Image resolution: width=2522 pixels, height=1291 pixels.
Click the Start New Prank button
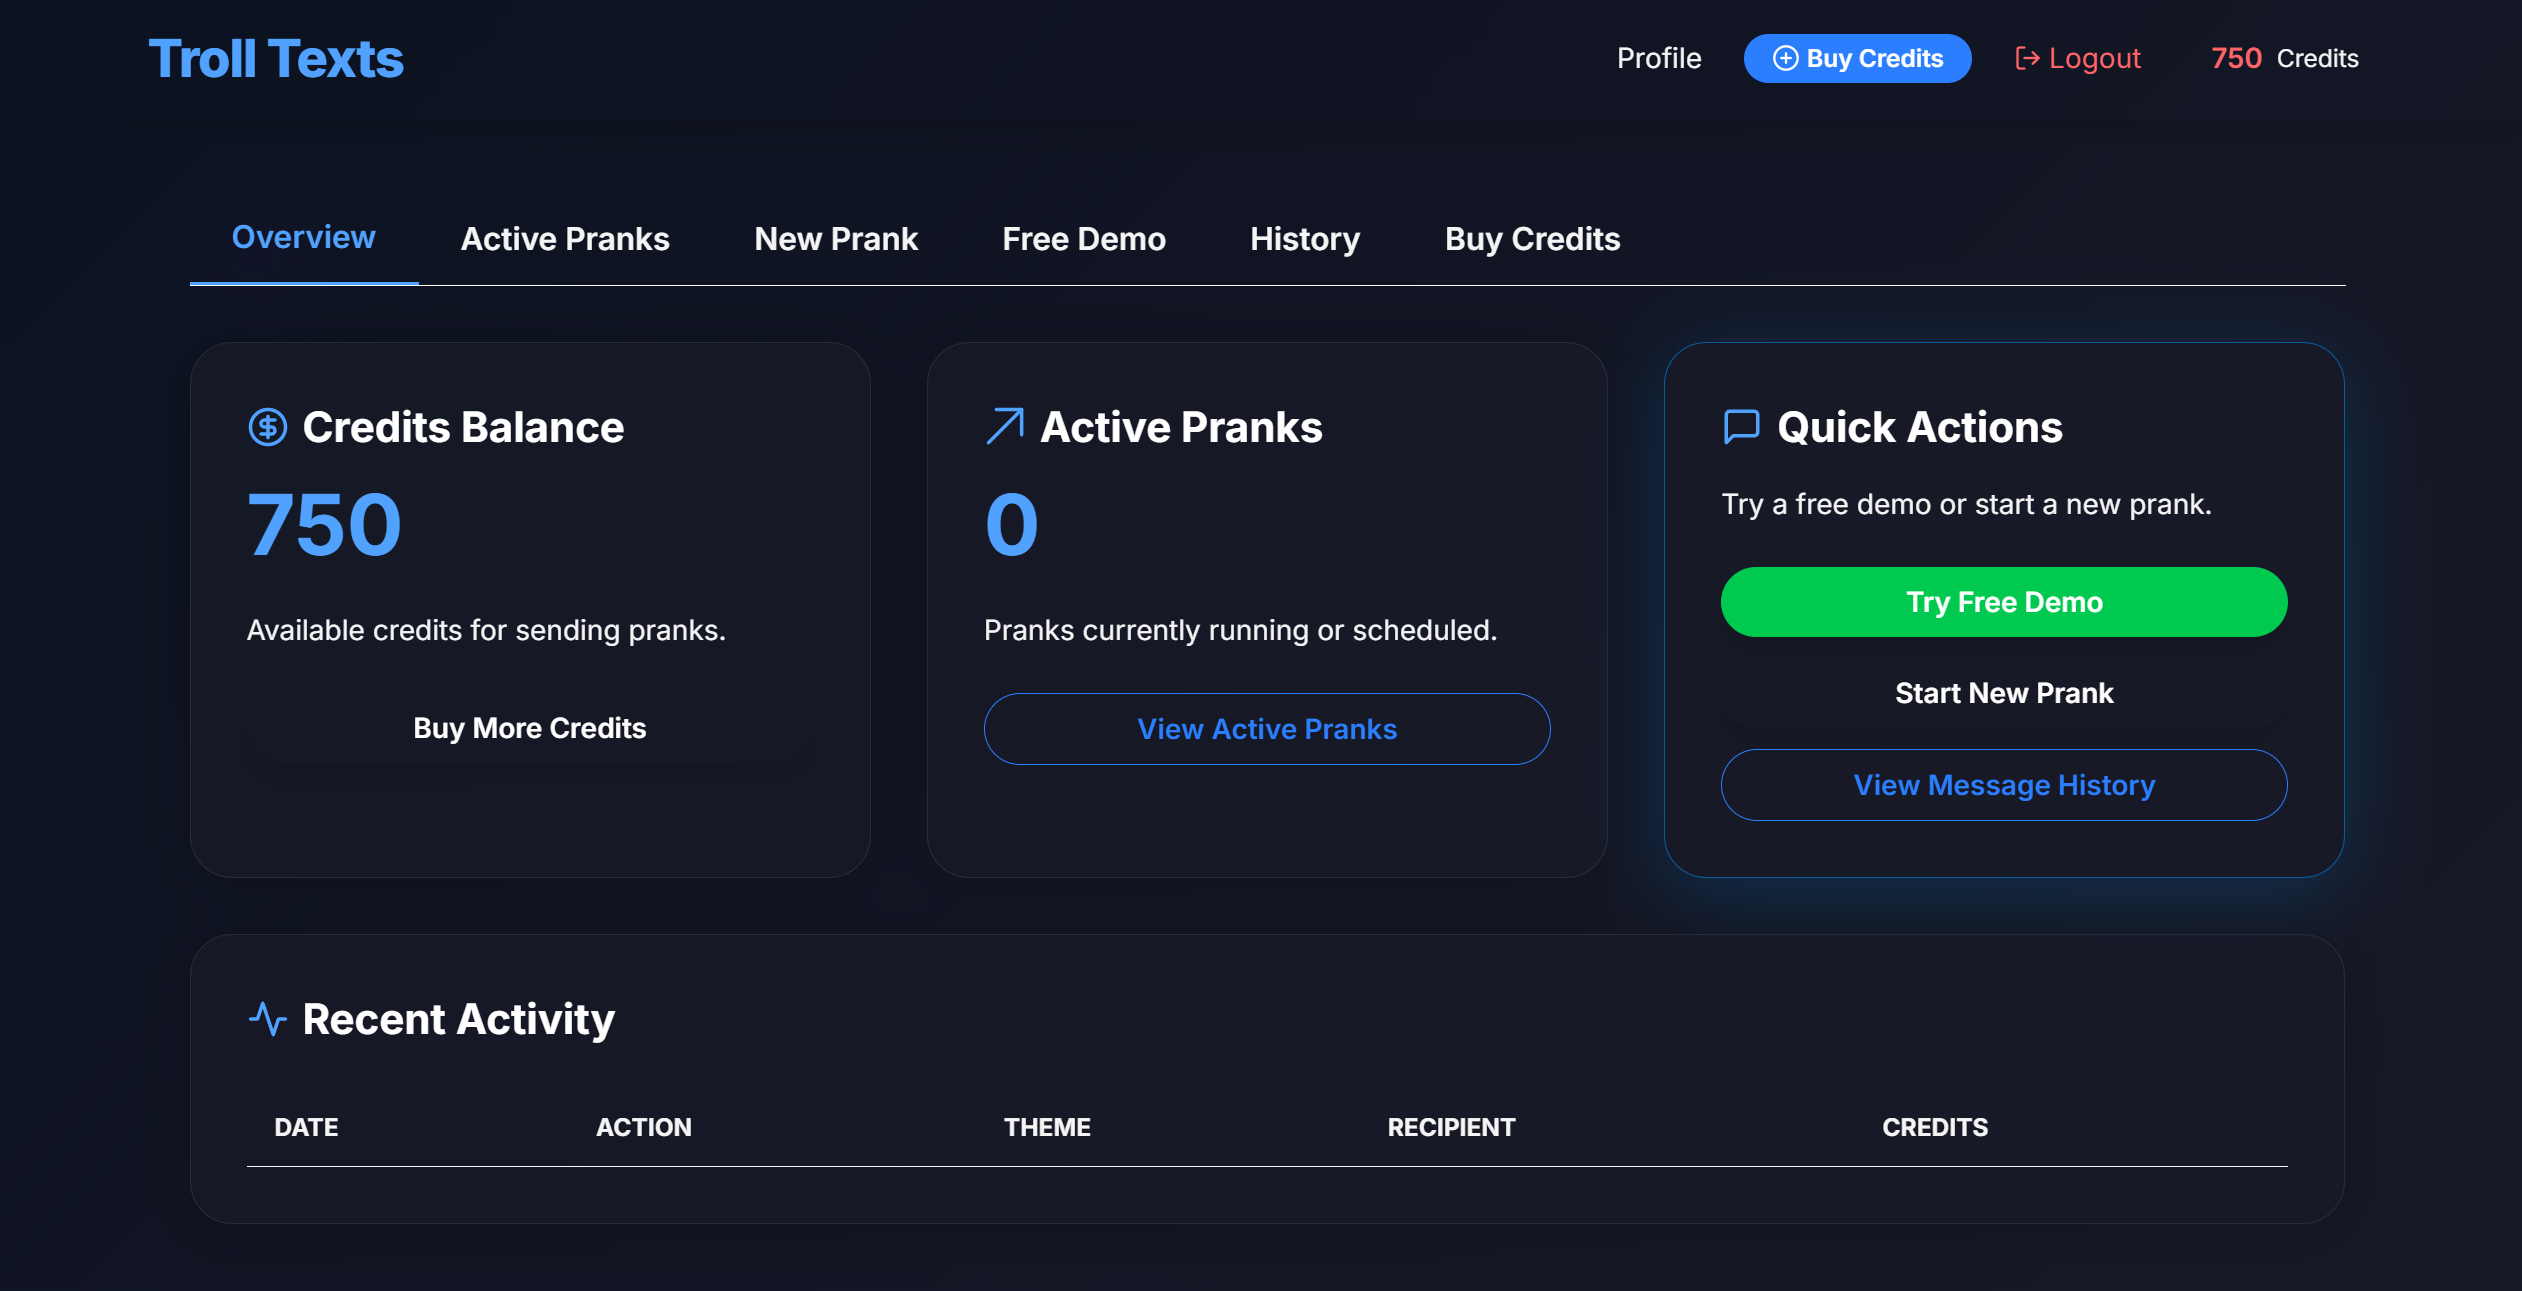pyautogui.click(x=2003, y=693)
